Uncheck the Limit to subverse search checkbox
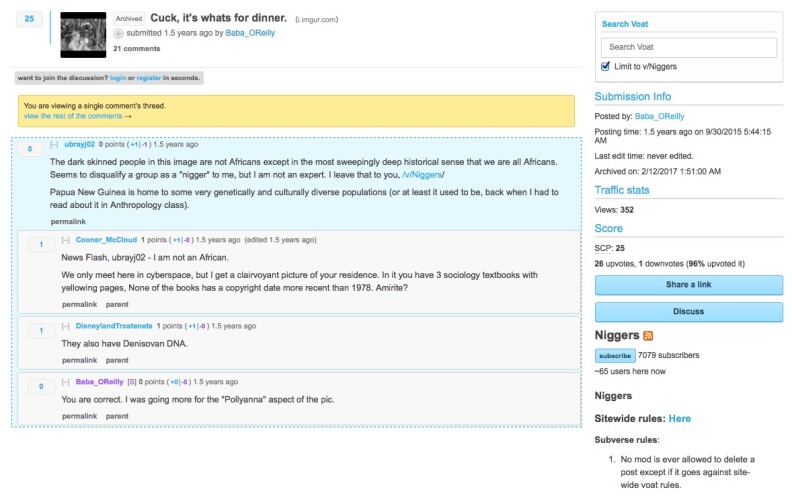This screenshot has height=496, width=792. click(606, 66)
